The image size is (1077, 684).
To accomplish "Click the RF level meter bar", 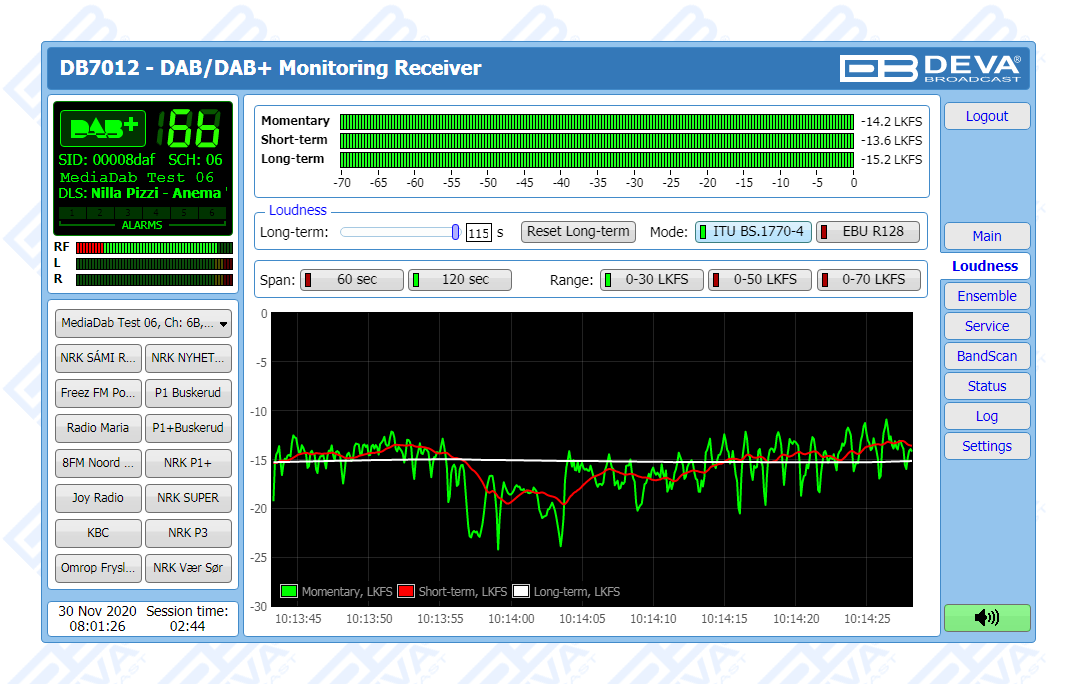I will point(154,247).
